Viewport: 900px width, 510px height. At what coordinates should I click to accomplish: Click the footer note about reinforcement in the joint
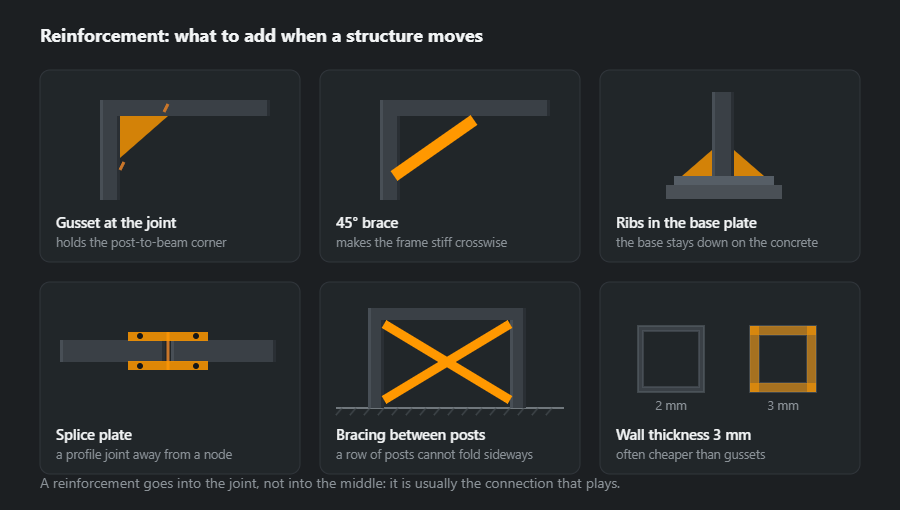(x=330, y=484)
